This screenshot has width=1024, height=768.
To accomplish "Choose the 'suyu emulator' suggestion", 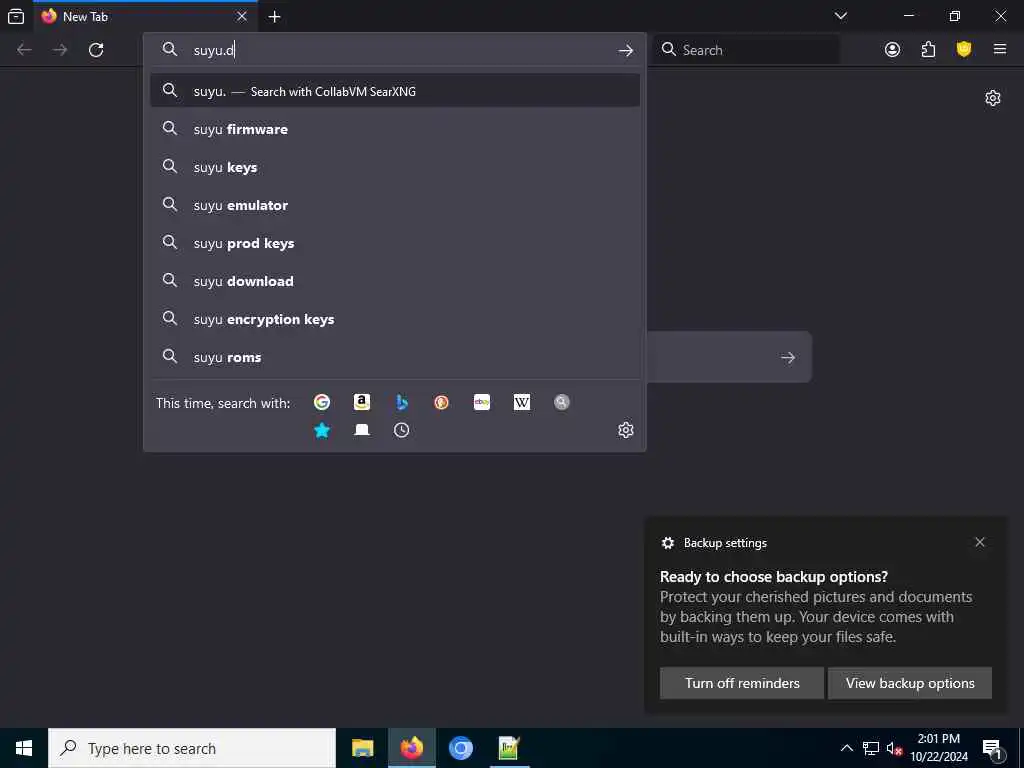I will (x=394, y=204).
